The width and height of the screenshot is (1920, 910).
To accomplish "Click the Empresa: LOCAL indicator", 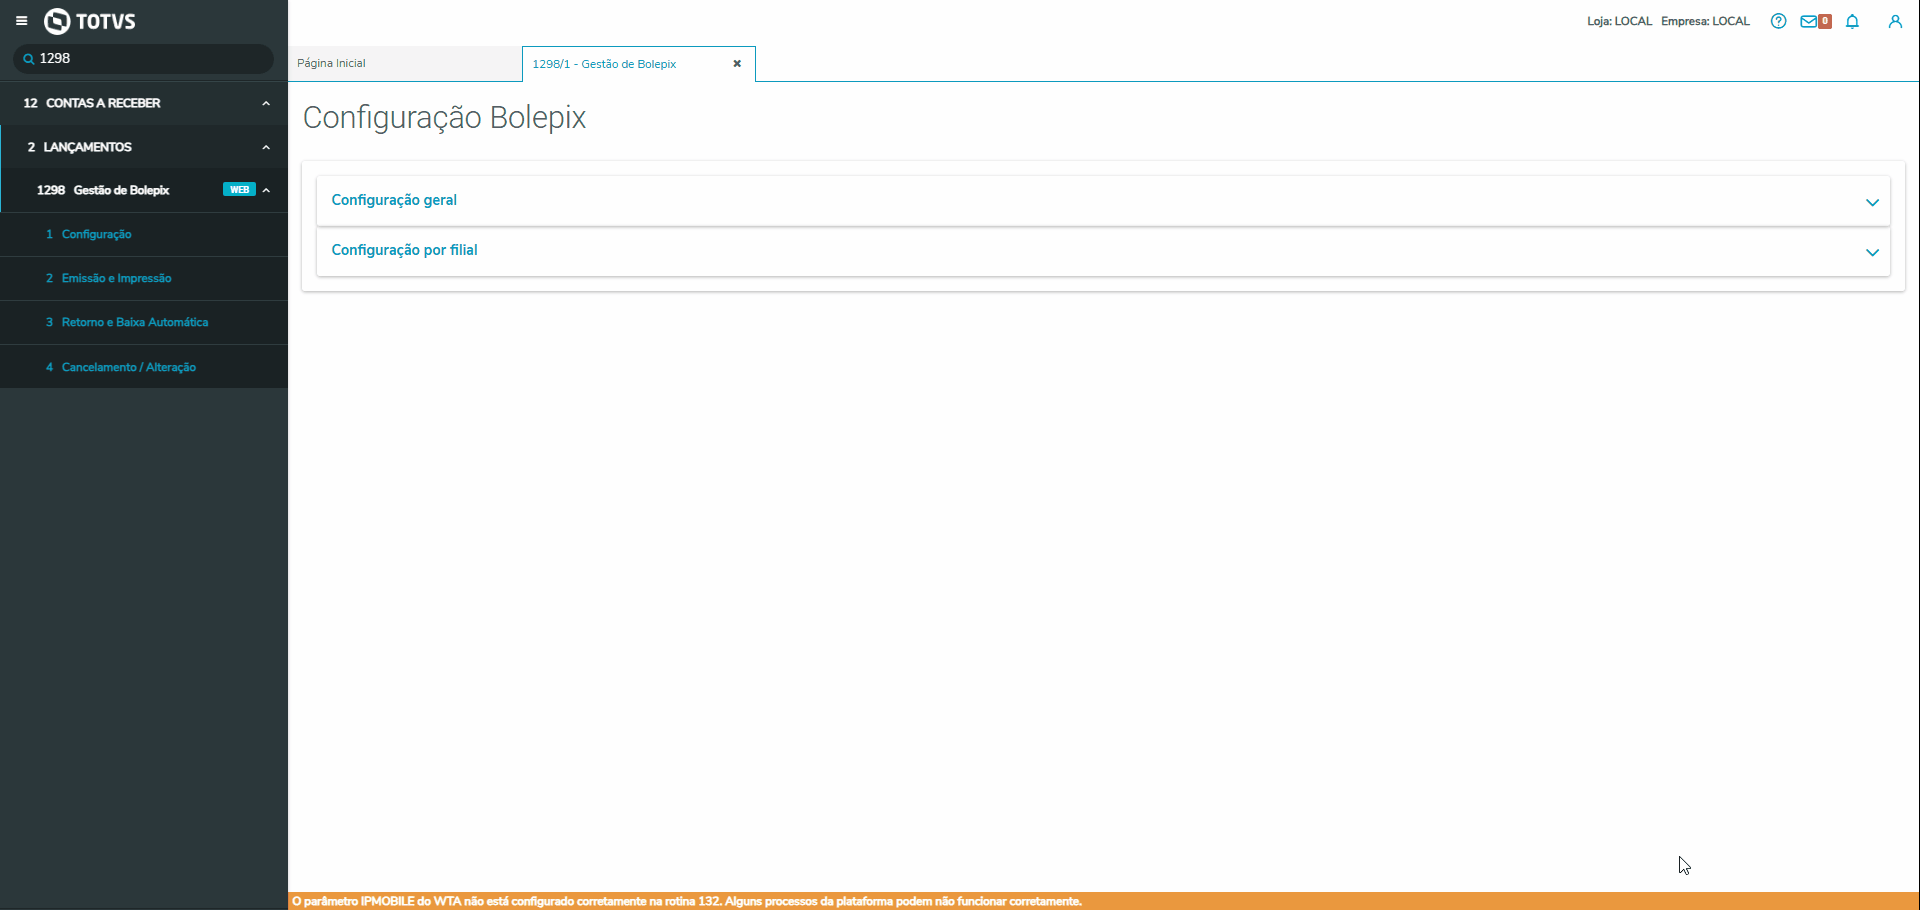I will 1705,21.
